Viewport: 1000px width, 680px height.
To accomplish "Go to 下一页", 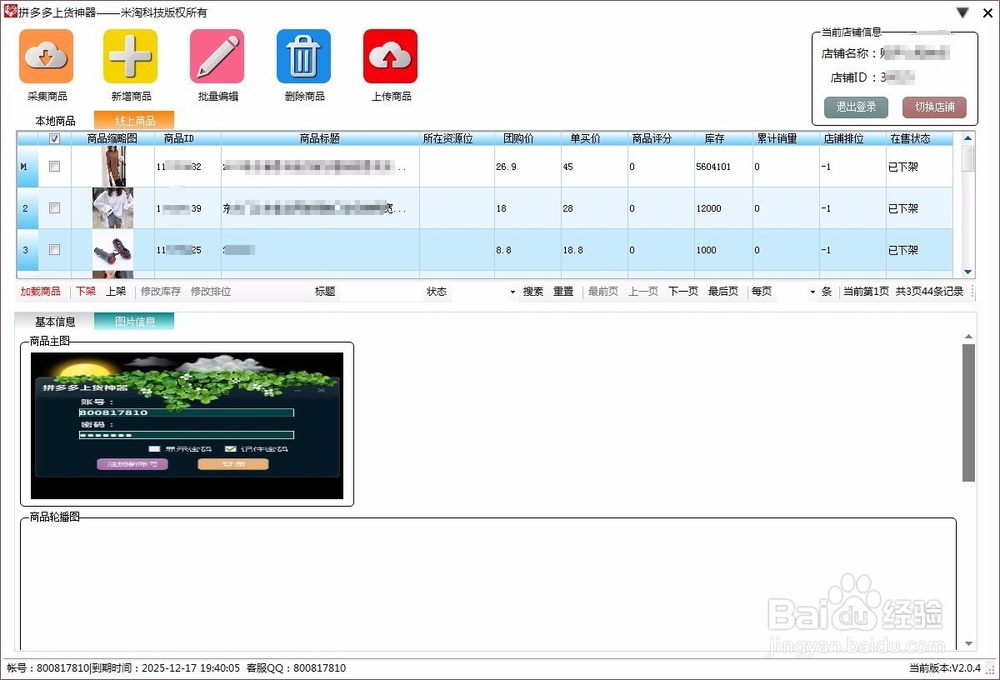I will click(x=683, y=292).
